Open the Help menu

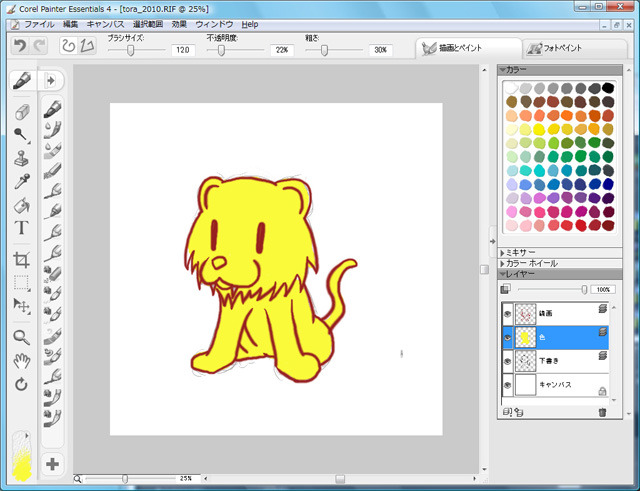(249, 24)
